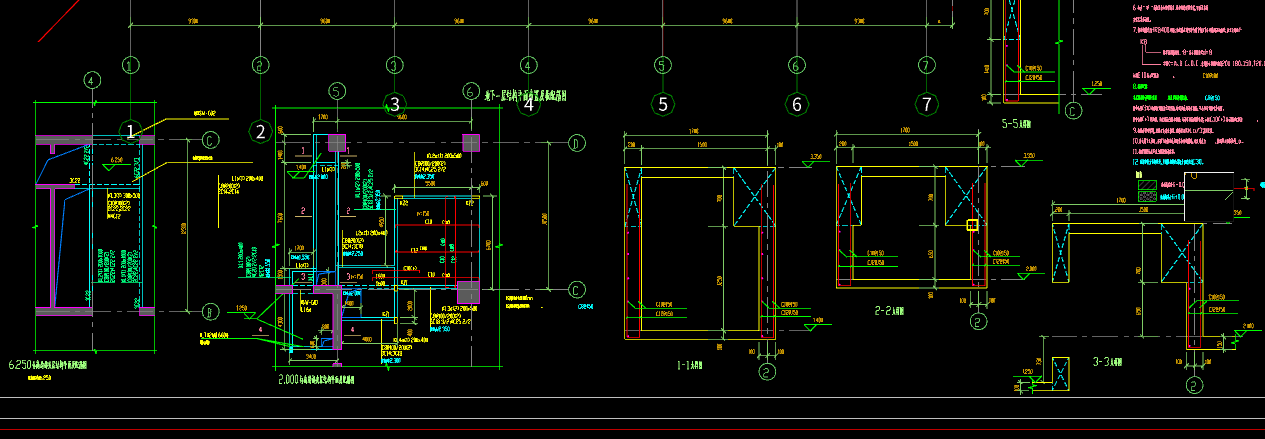Click axis bubble C beside the 5-5 section
The image size is (1265, 439).
(x=1074, y=110)
